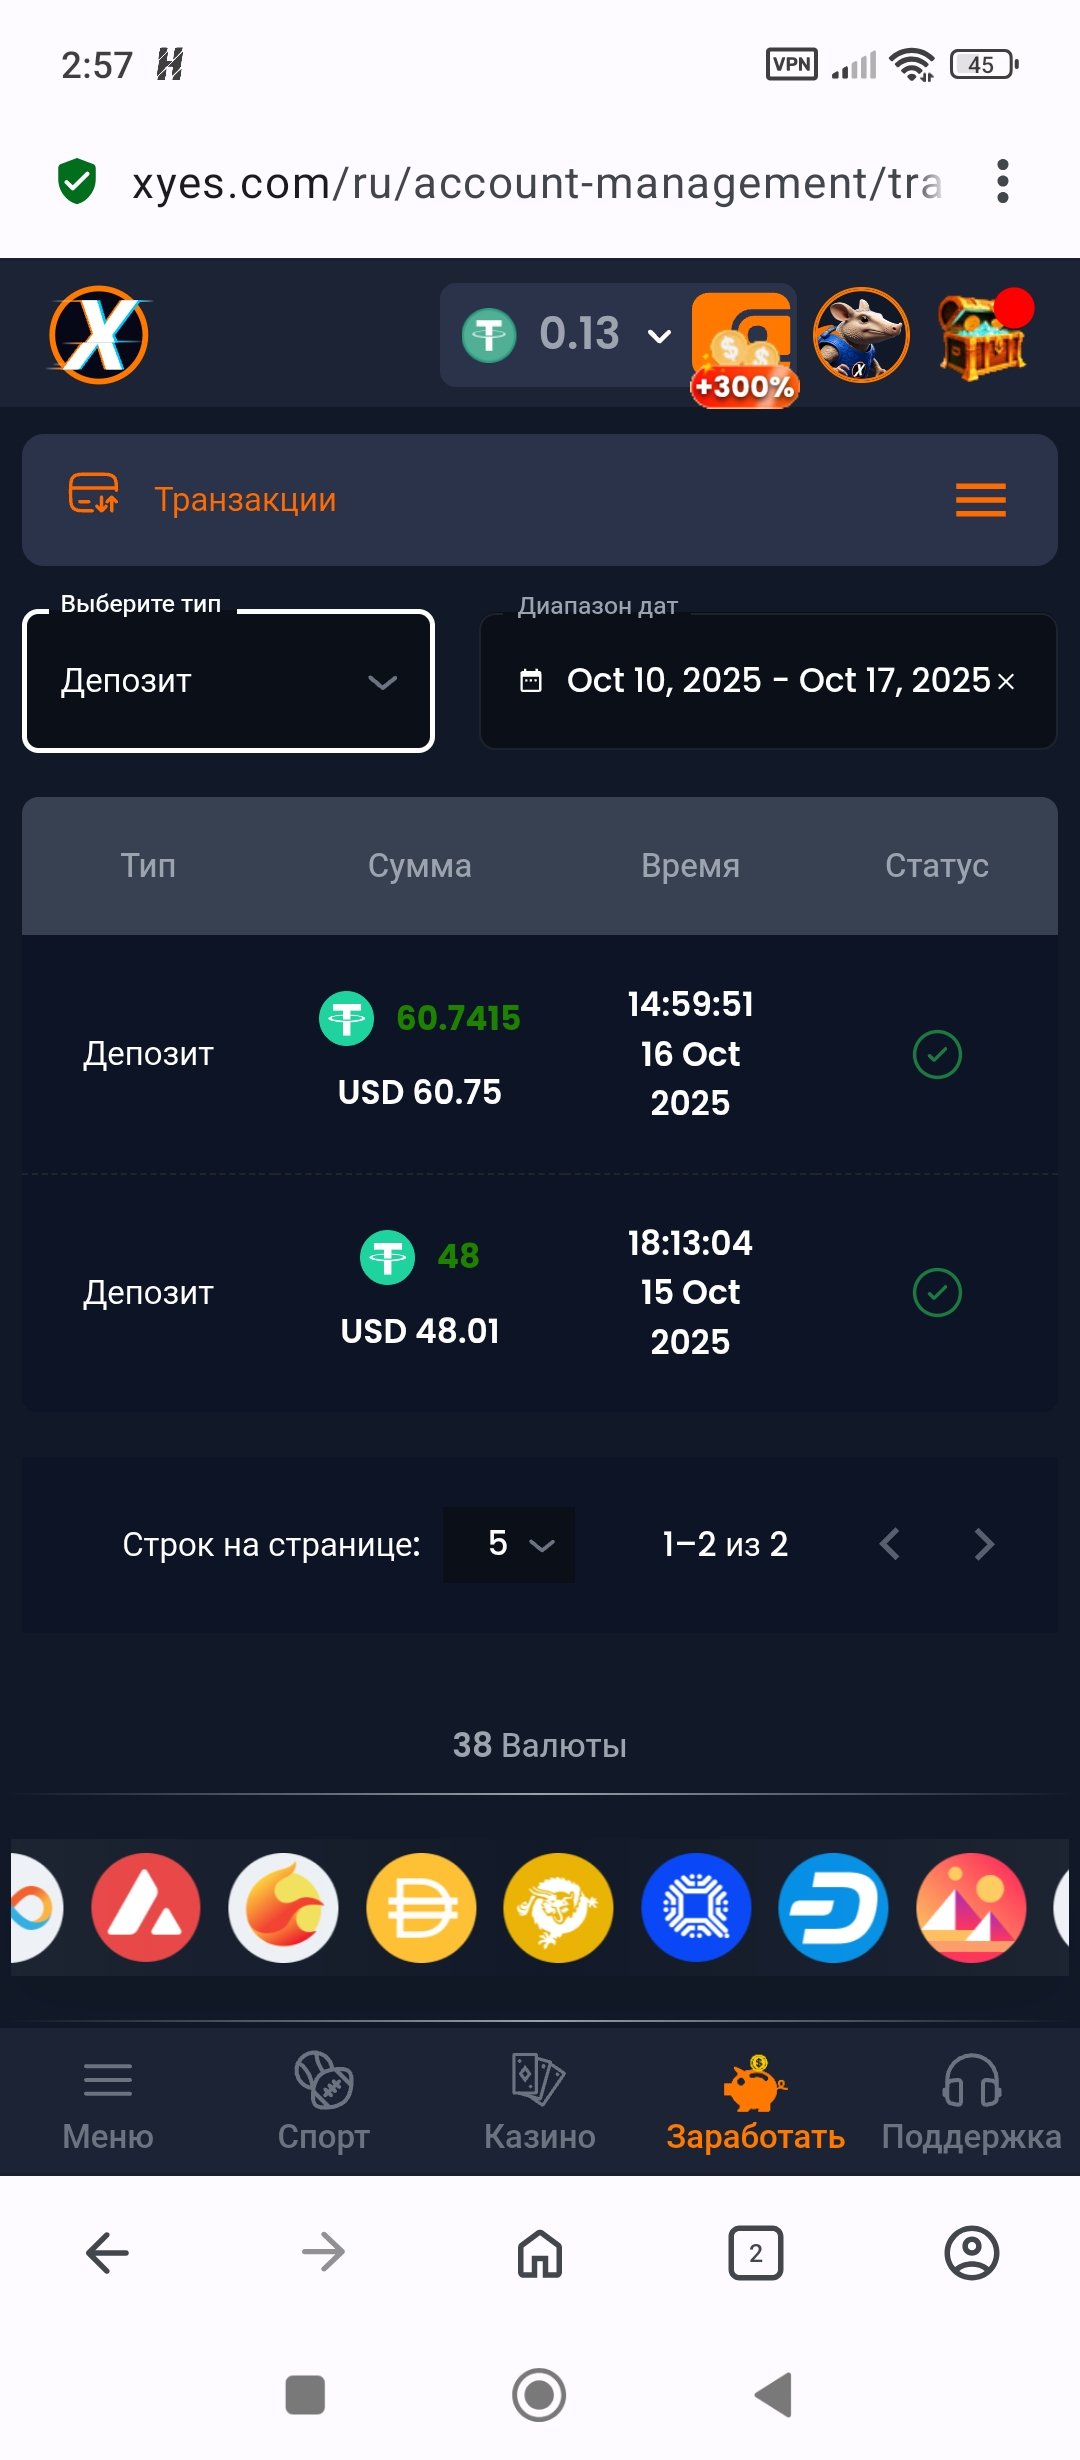Tap the Dash coin icon

pos(833,1907)
